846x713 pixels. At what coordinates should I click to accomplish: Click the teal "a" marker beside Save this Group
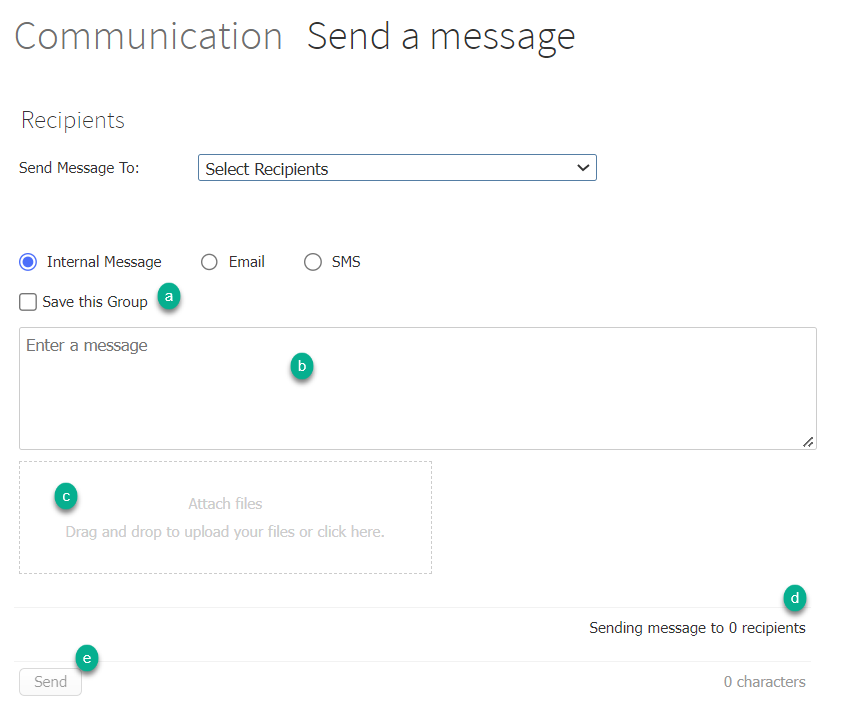[x=169, y=297]
